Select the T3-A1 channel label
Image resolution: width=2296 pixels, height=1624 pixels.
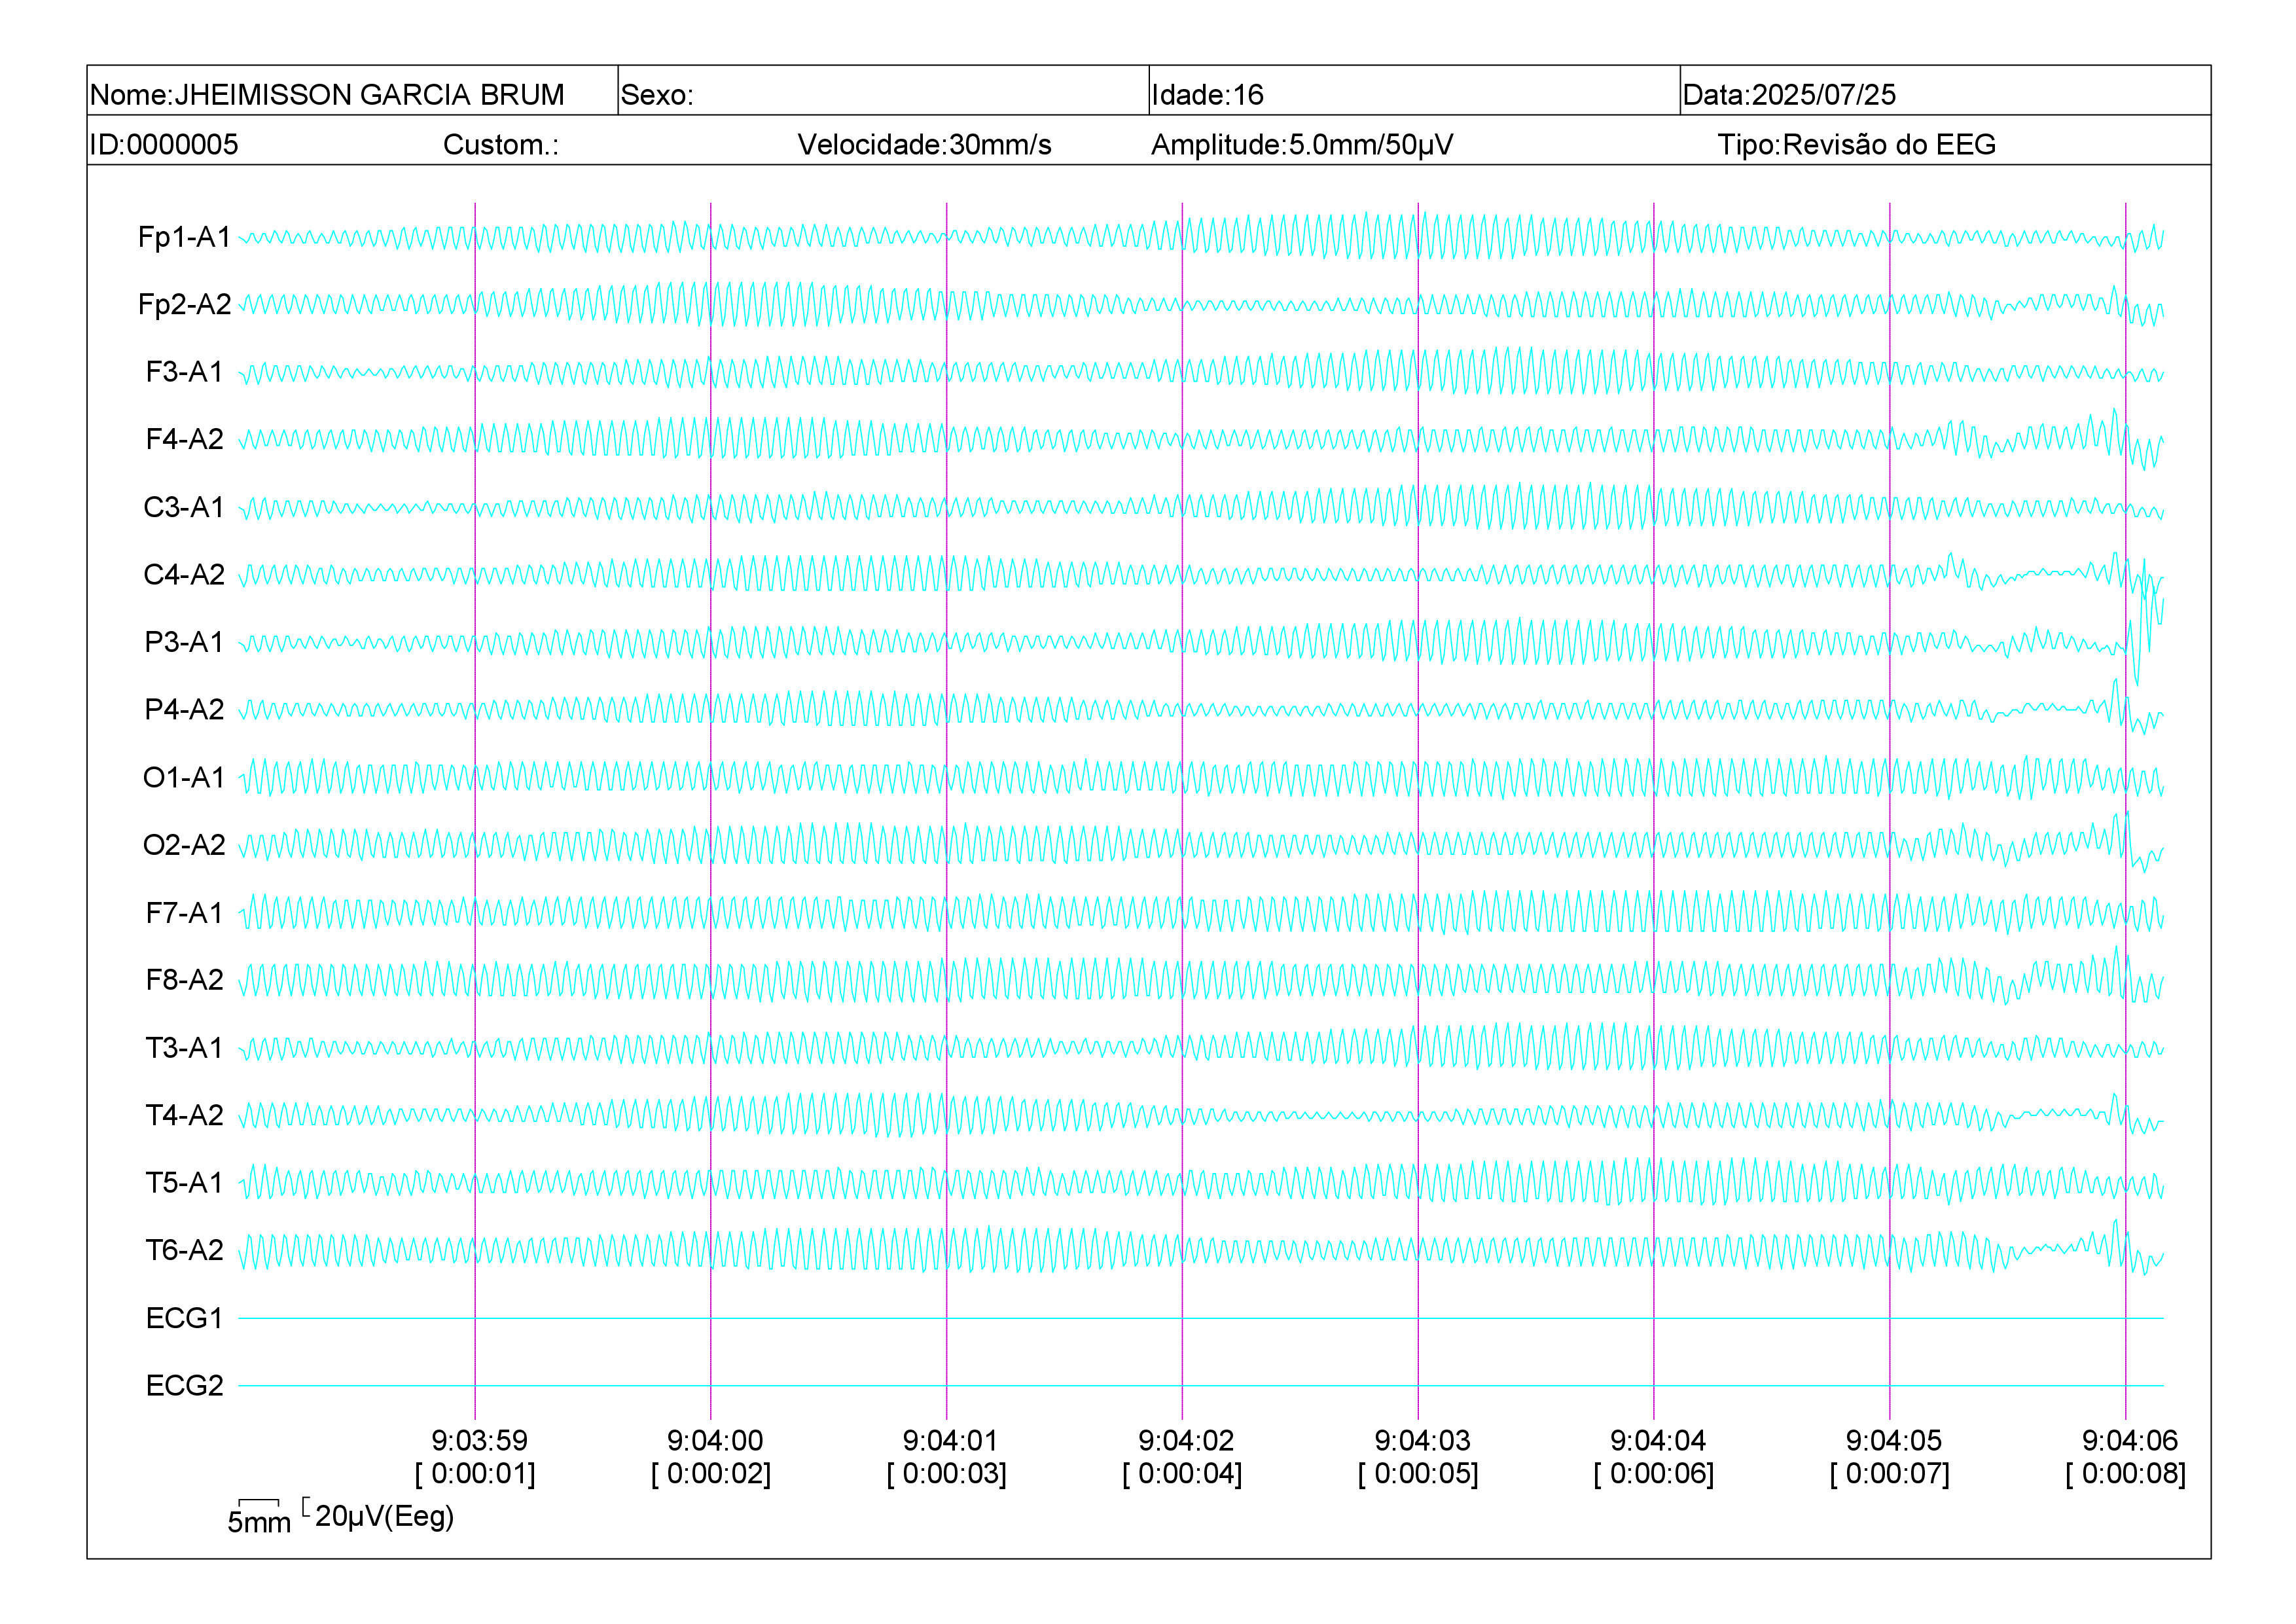click(184, 1048)
